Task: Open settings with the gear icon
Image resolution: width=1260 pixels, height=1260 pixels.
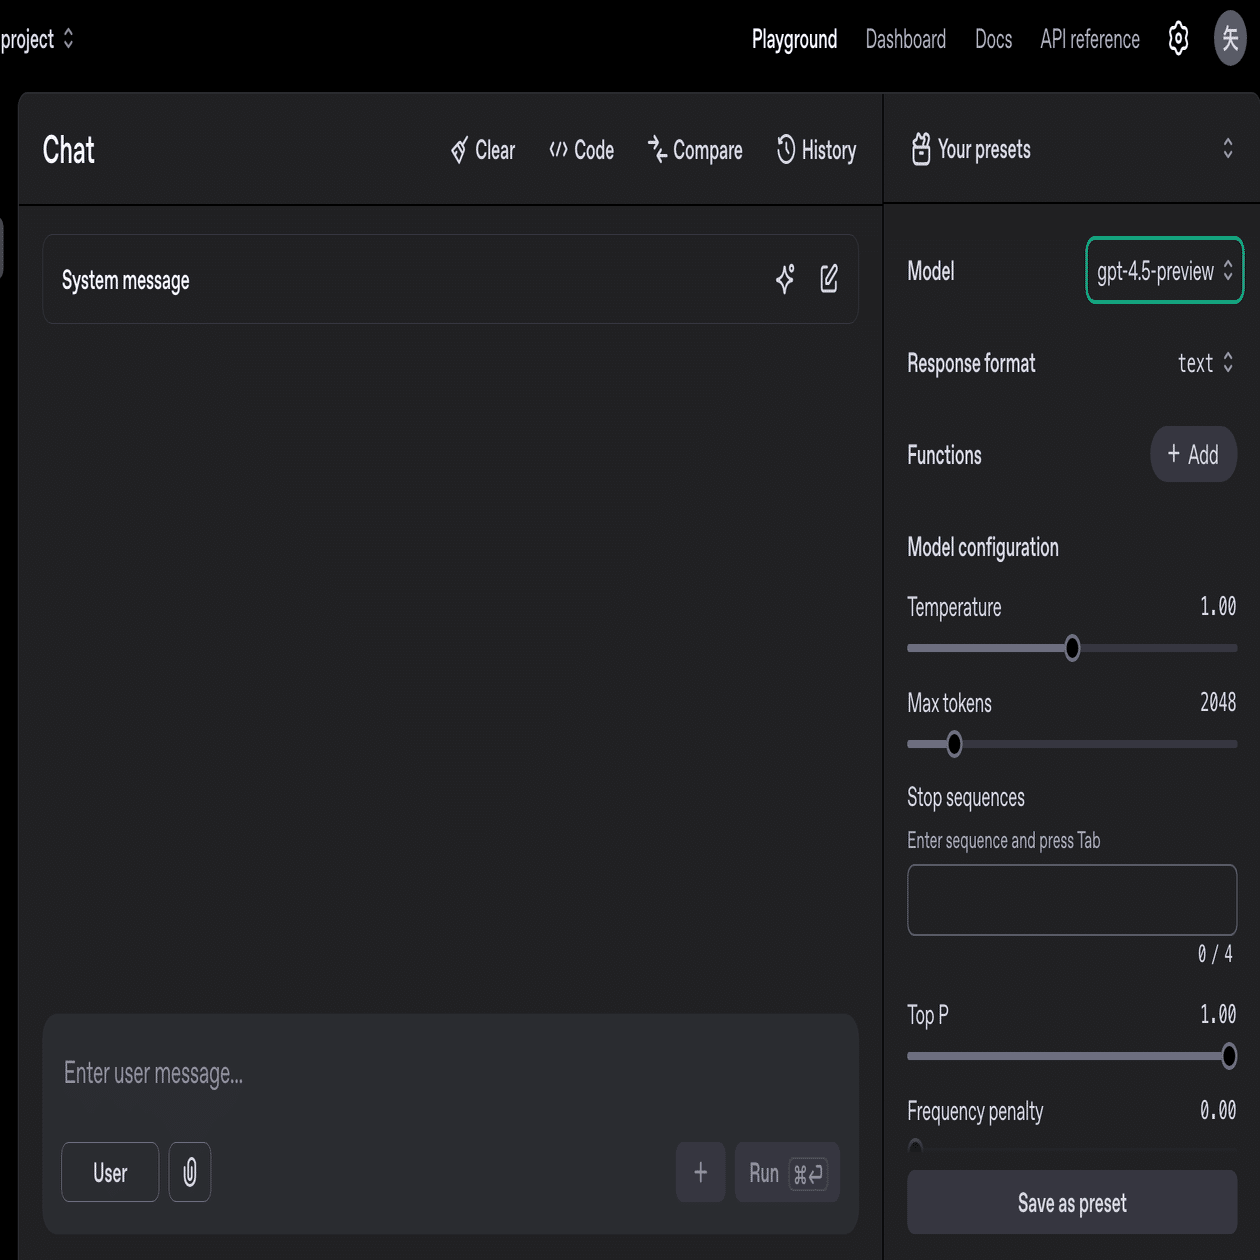Action: [1179, 39]
